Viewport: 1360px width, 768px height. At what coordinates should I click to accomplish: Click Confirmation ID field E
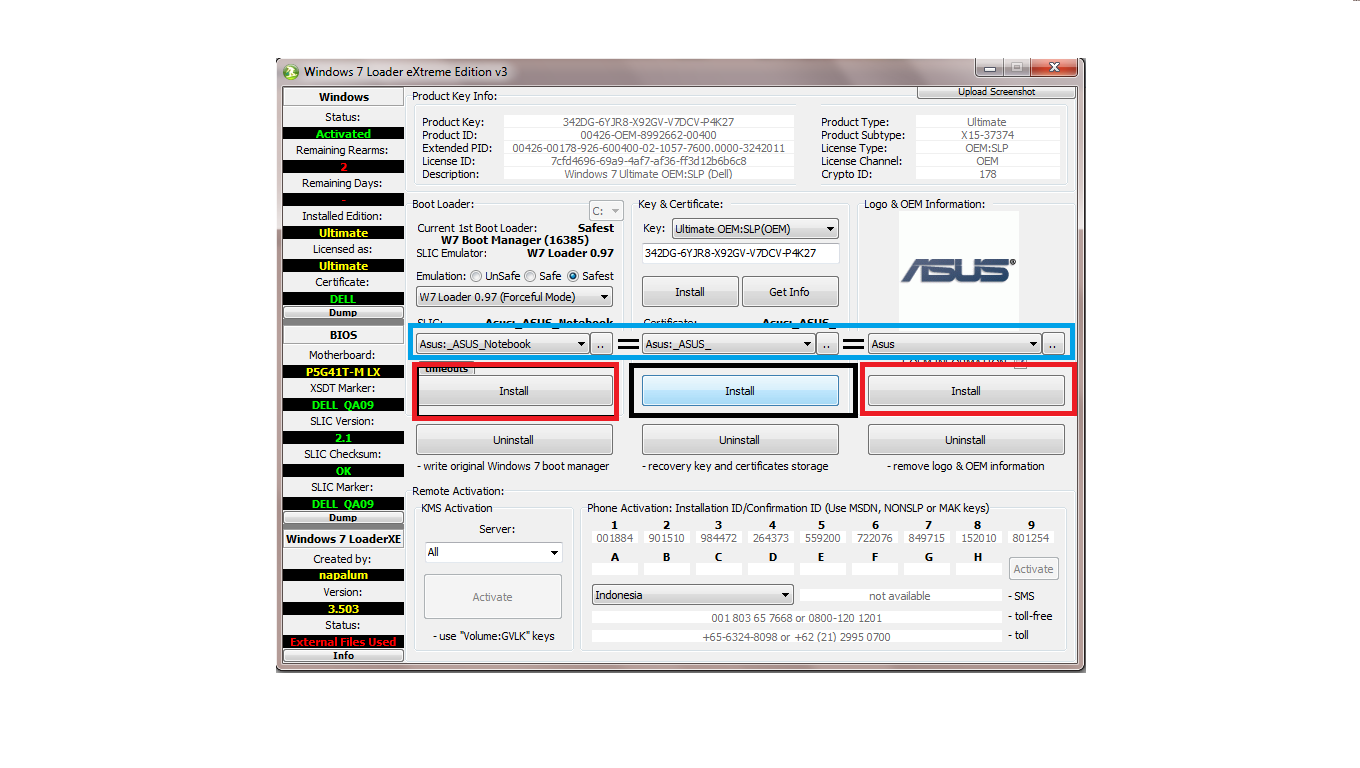tap(822, 569)
